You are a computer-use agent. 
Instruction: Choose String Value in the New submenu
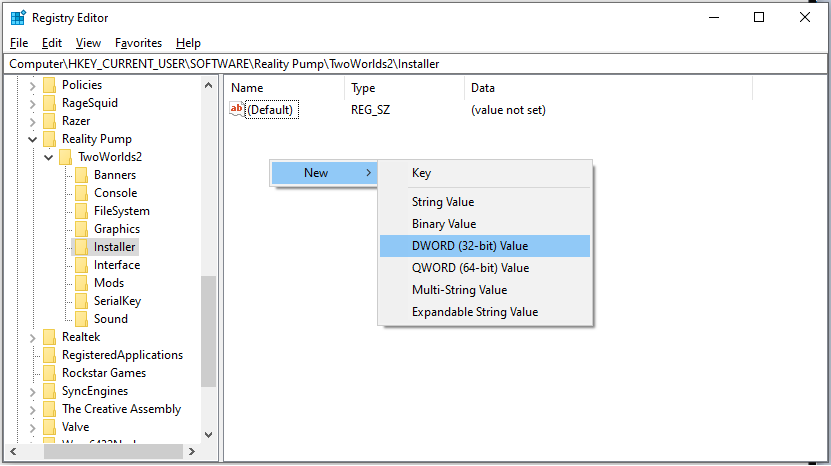(443, 202)
